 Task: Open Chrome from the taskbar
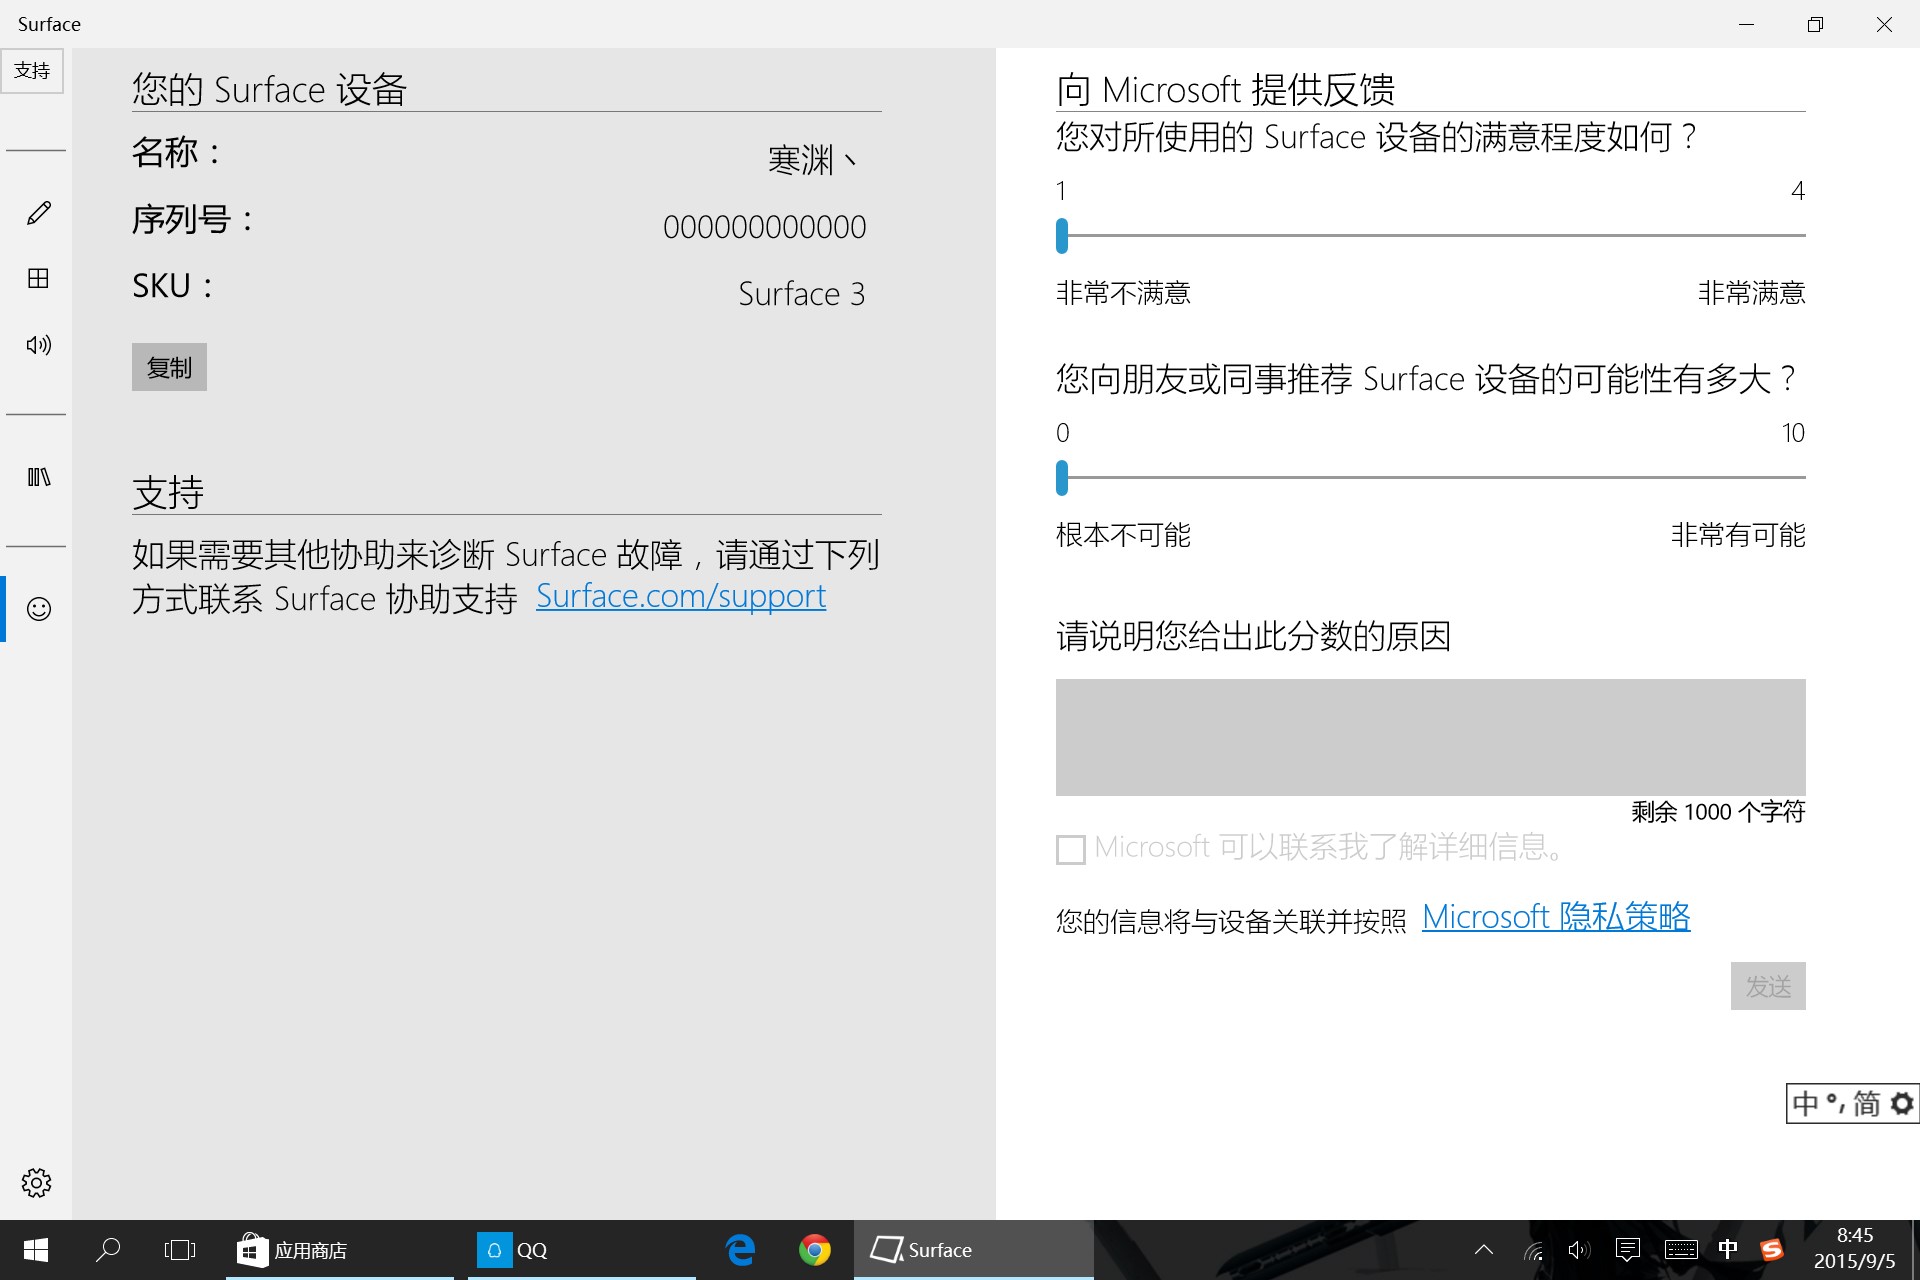(815, 1250)
